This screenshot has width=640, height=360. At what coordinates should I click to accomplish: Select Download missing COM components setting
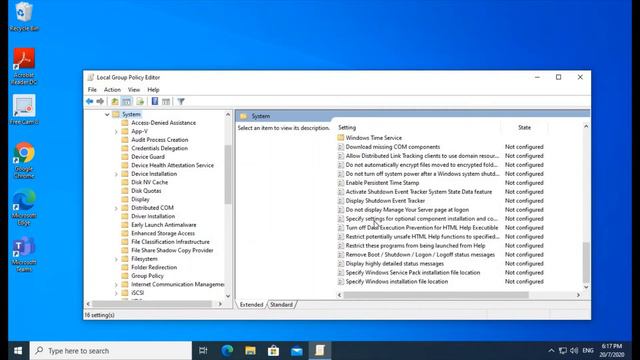click(393, 147)
